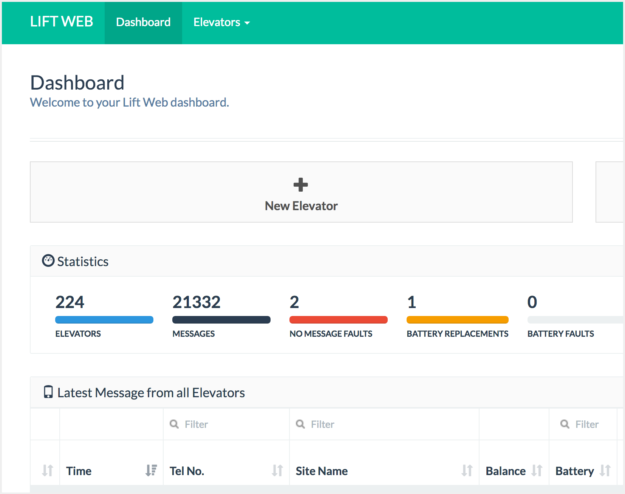Click the Site Name filter field
The image size is (625, 494).
(384, 424)
